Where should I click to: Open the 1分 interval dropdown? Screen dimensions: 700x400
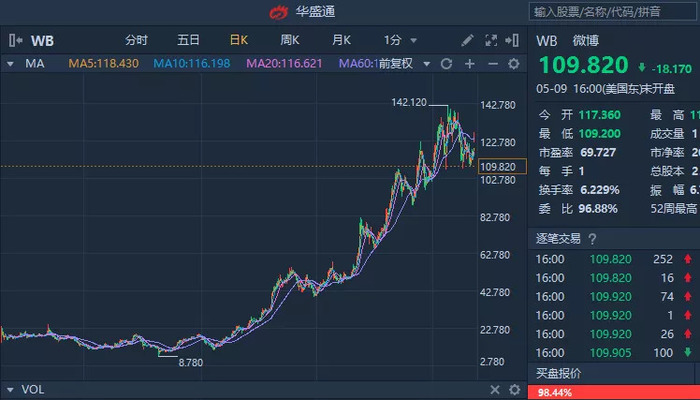400,41
